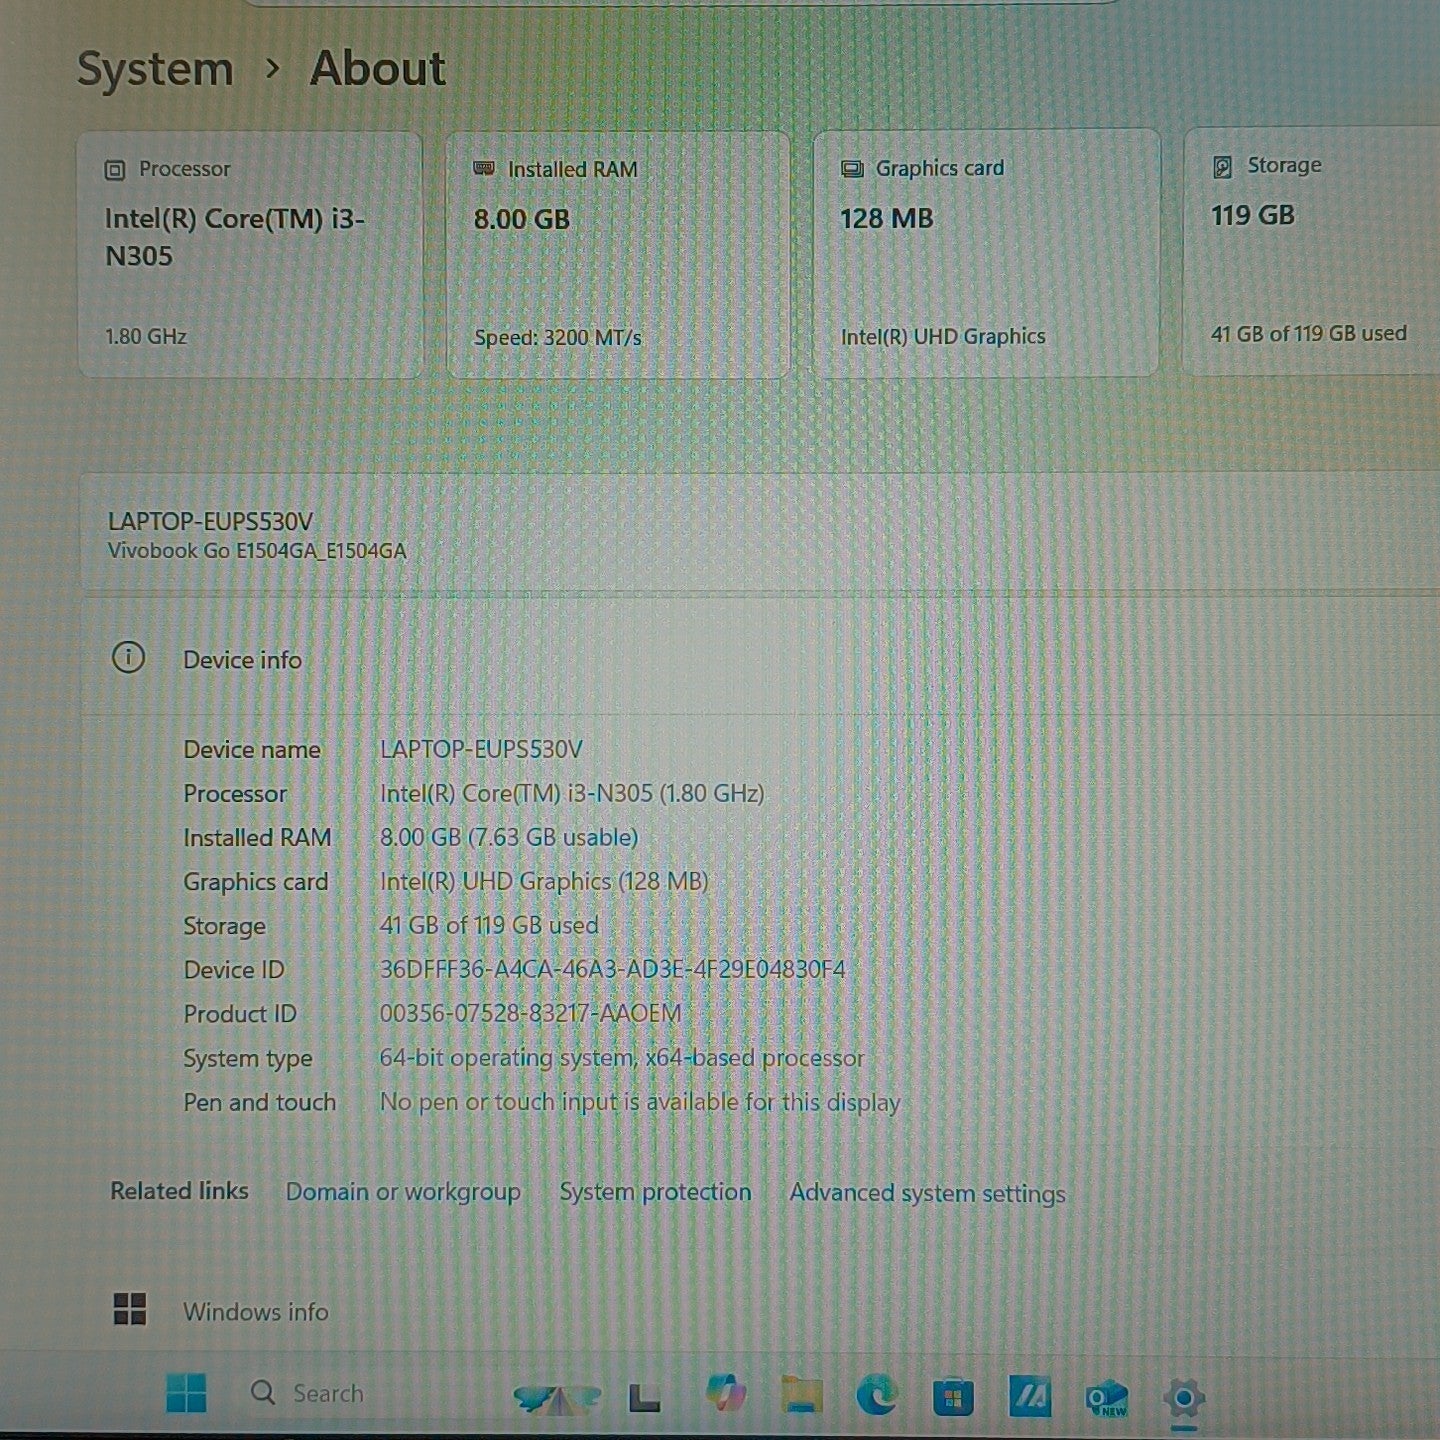Screen dimensions: 1440x1440
Task: Open Advanced system settings link
Action: (x=927, y=1193)
